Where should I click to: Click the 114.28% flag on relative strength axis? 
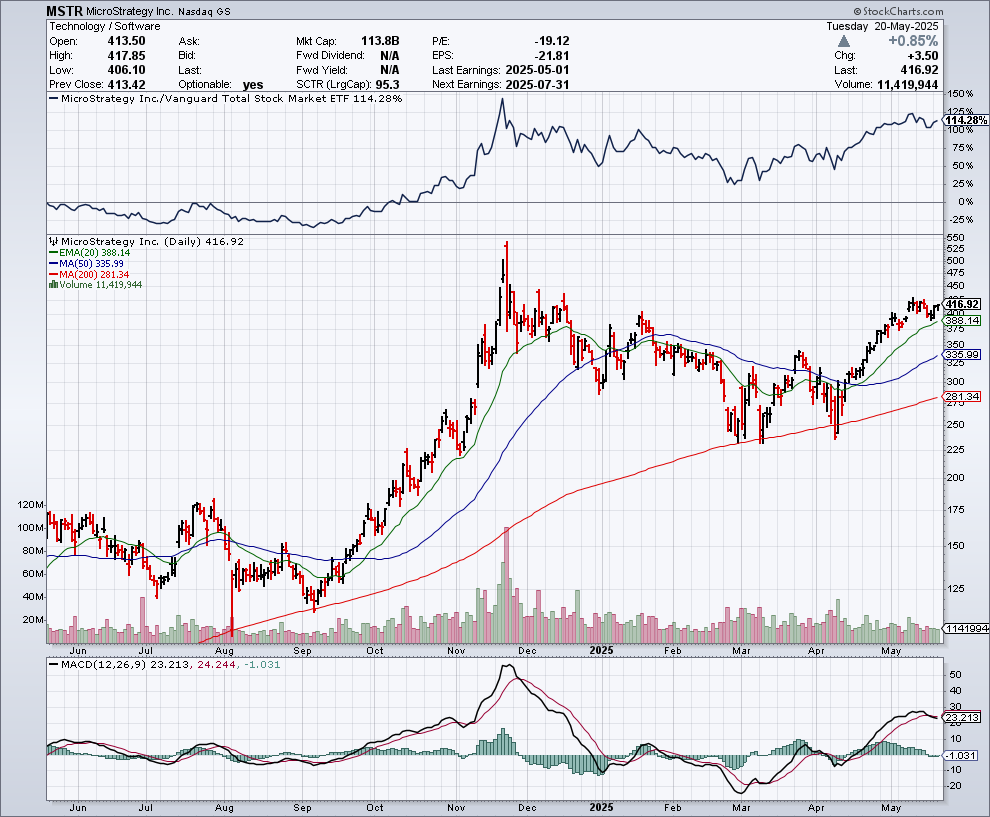(964, 120)
